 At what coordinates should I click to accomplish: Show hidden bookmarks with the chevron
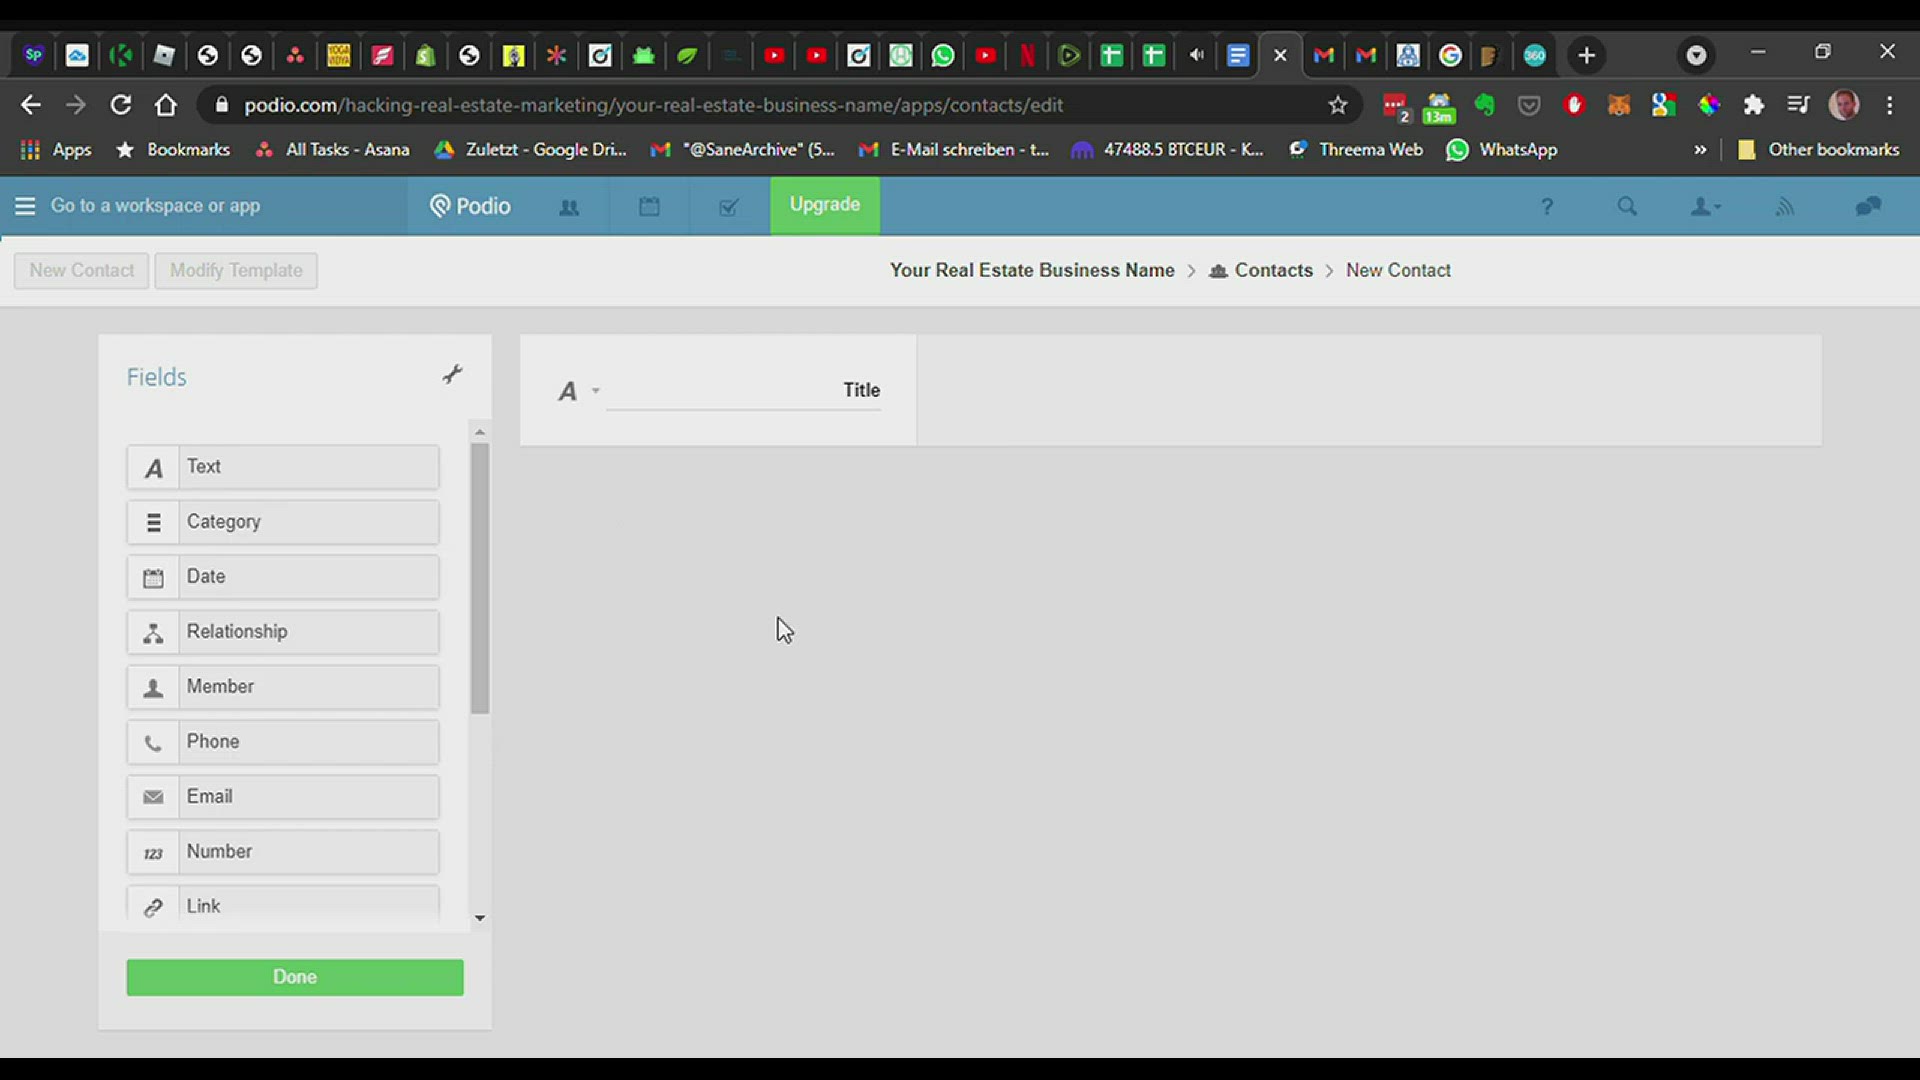tap(1700, 150)
